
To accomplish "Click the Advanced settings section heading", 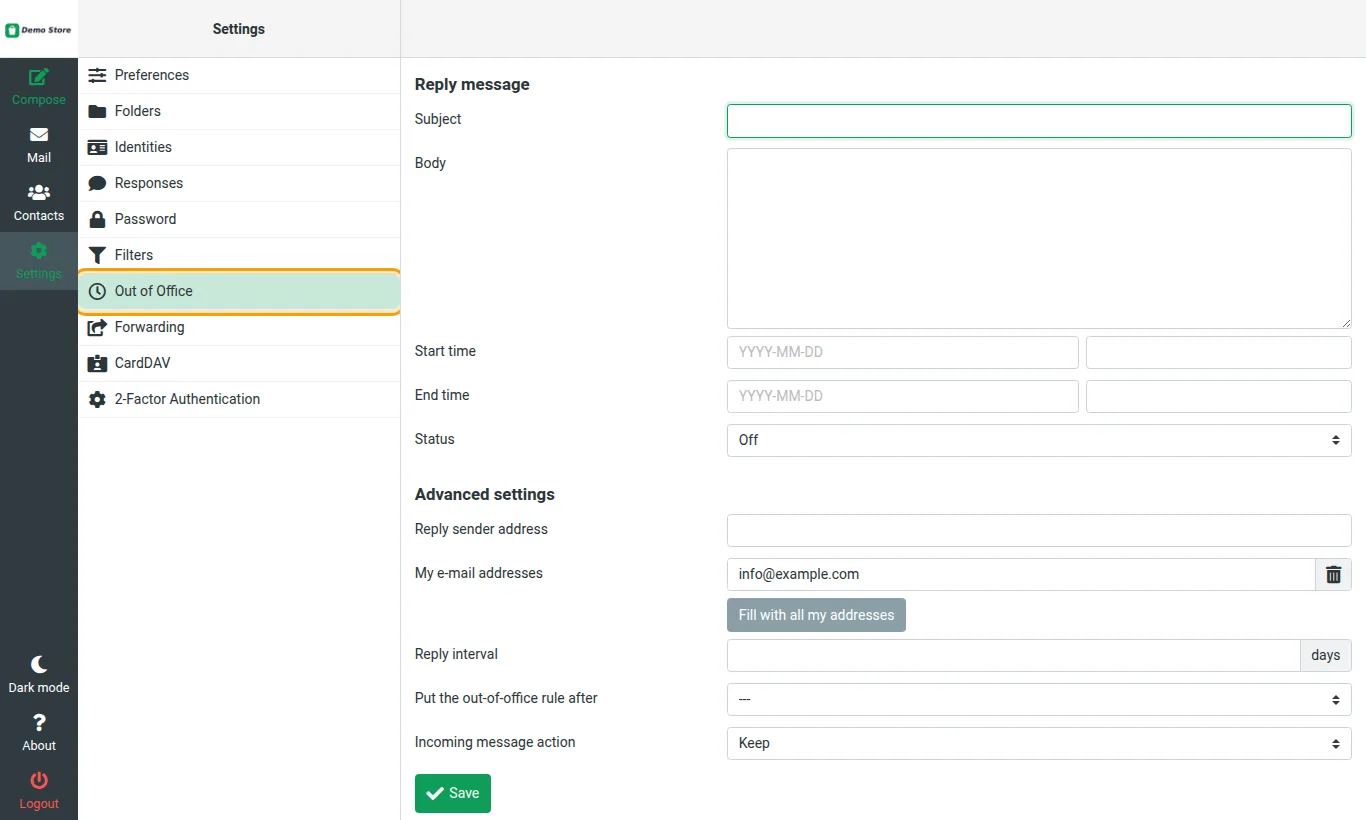I will click(x=485, y=494).
